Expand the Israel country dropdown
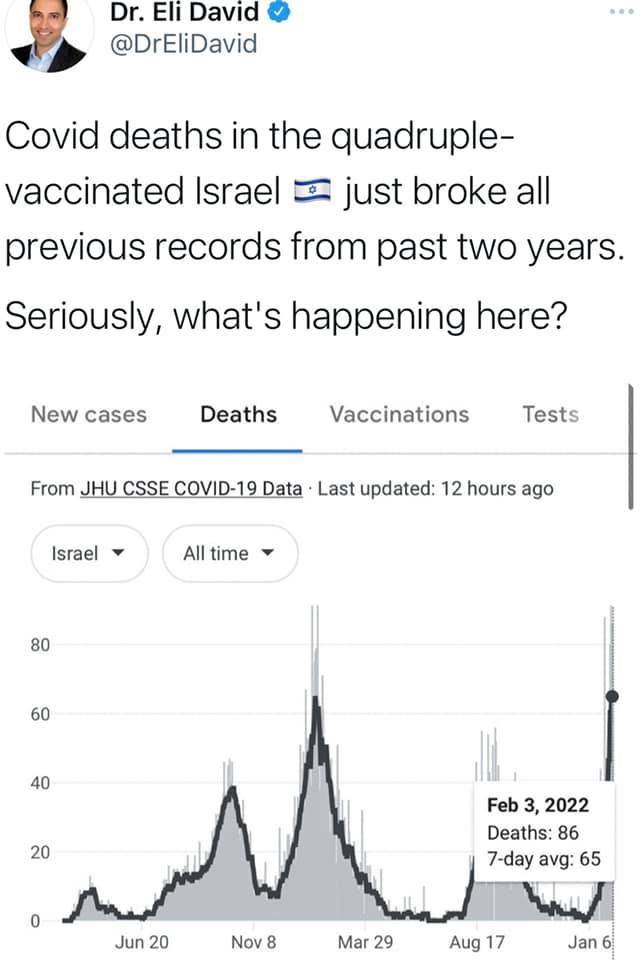 pos(89,553)
